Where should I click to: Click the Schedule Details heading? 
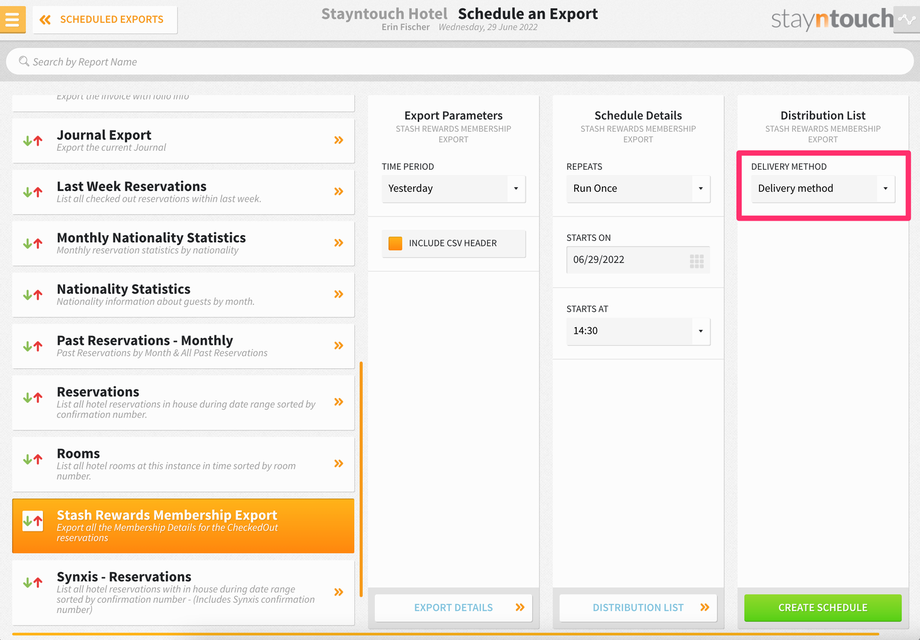(x=638, y=116)
